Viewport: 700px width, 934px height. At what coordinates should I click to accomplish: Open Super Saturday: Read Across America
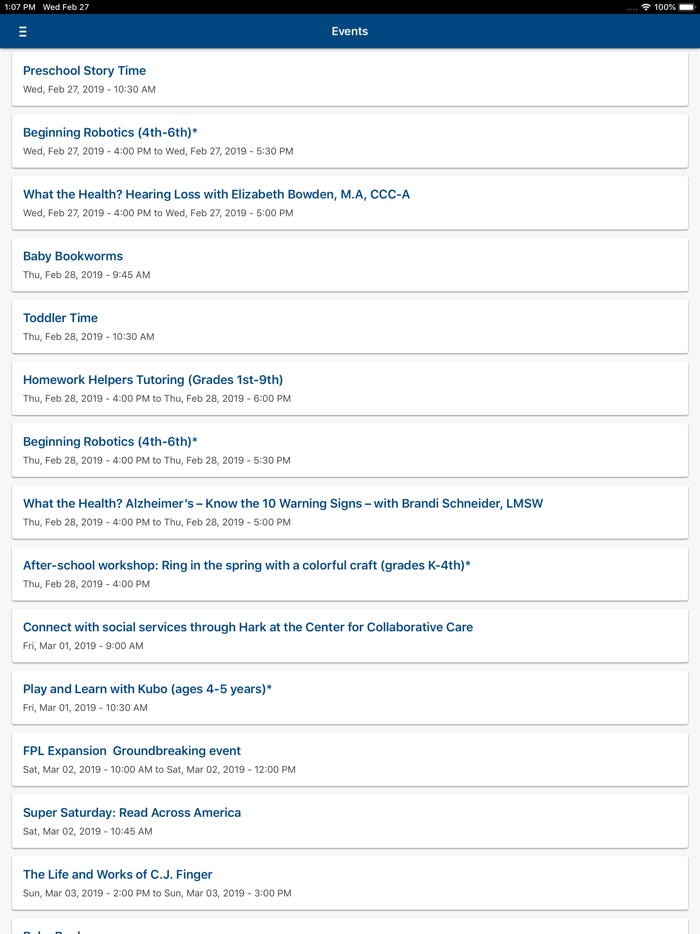pyautogui.click(x=350, y=821)
